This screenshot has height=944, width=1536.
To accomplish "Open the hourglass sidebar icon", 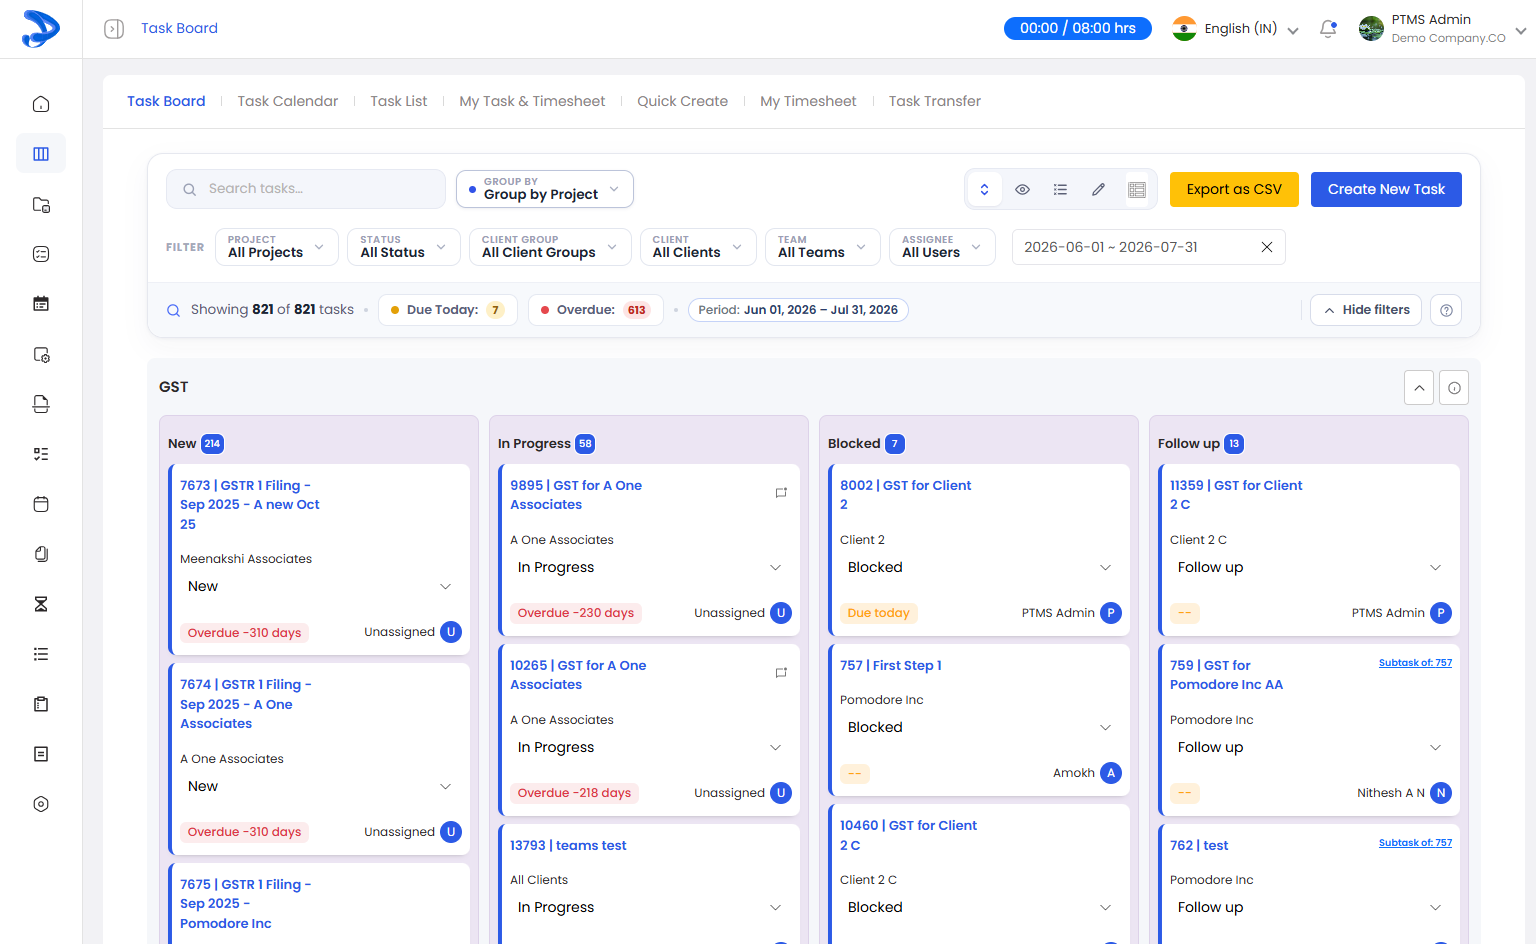I will pyautogui.click(x=41, y=604).
